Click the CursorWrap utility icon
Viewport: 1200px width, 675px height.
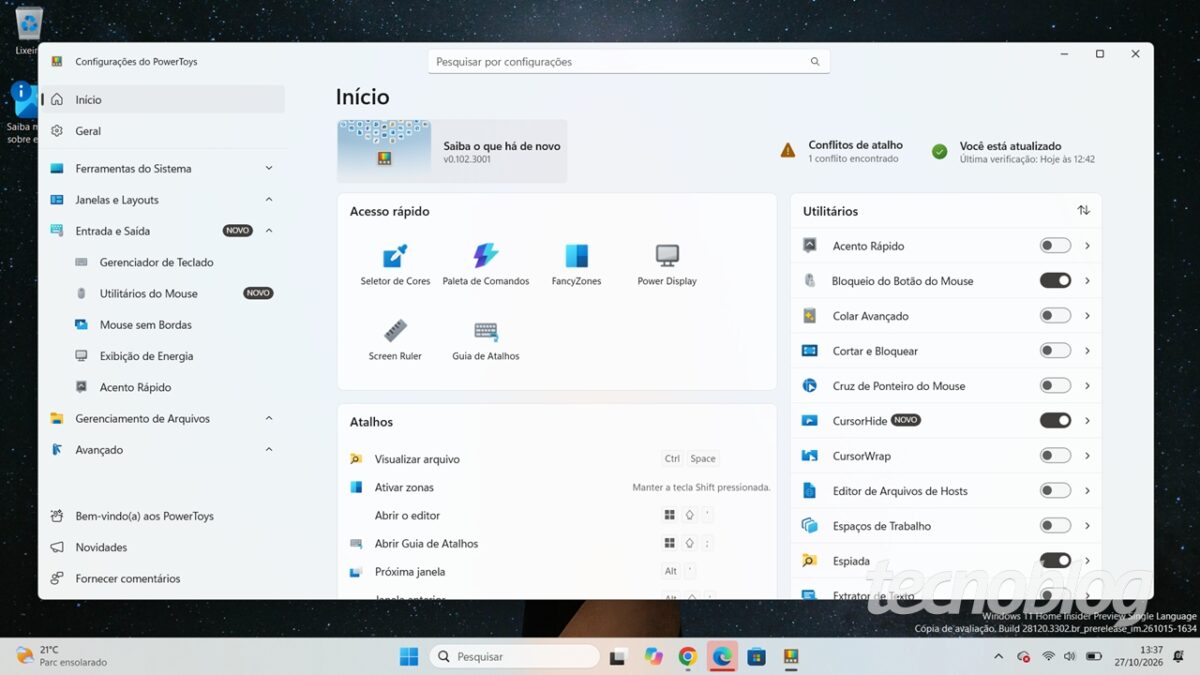810,456
